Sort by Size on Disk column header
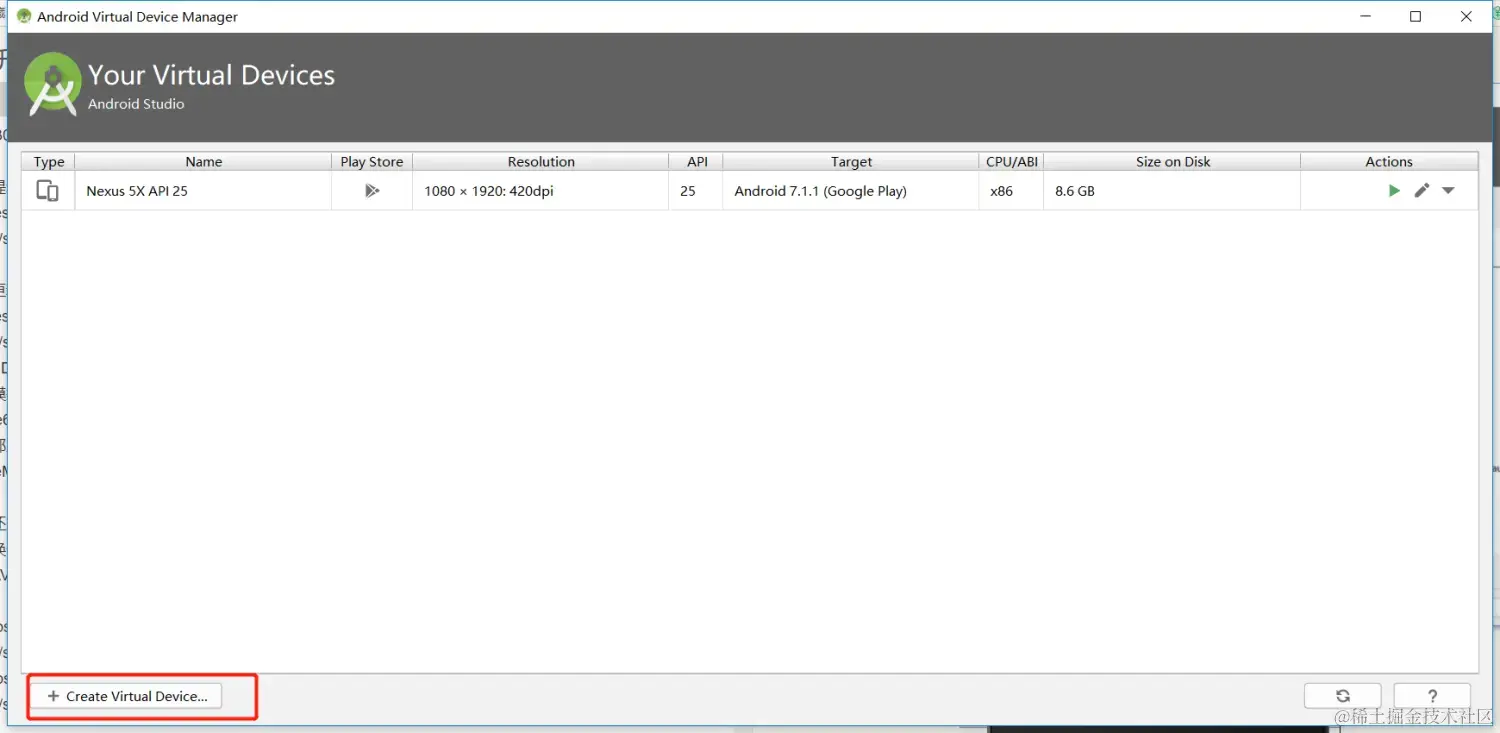This screenshot has width=1500, height=733. pyautogui.click(x=1173, y=161)
